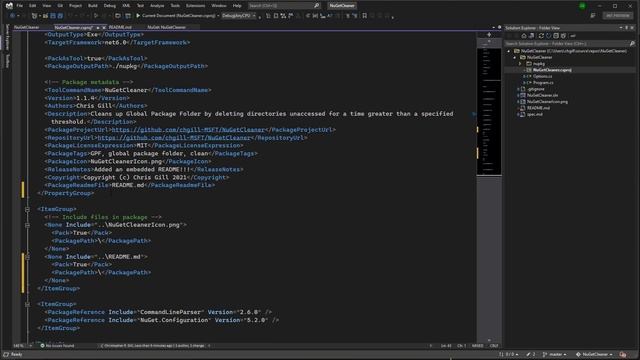Viewport: 640px width, 360px height.
Task: Close the NuGetCleaner.csproj tab
Action: click(104, 27)
